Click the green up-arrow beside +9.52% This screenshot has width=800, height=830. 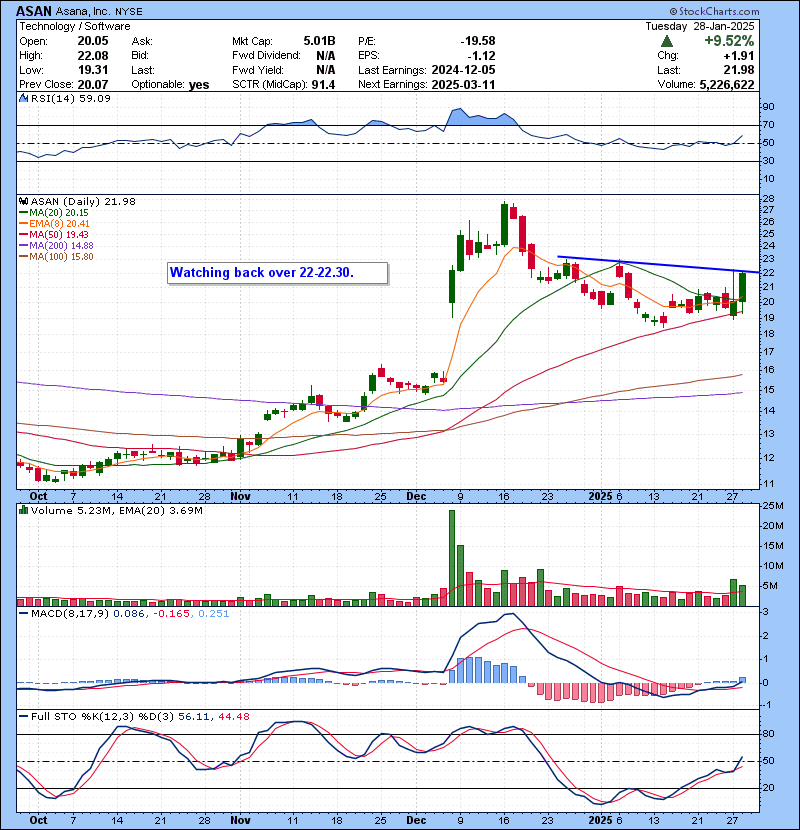tap(667, 41)
